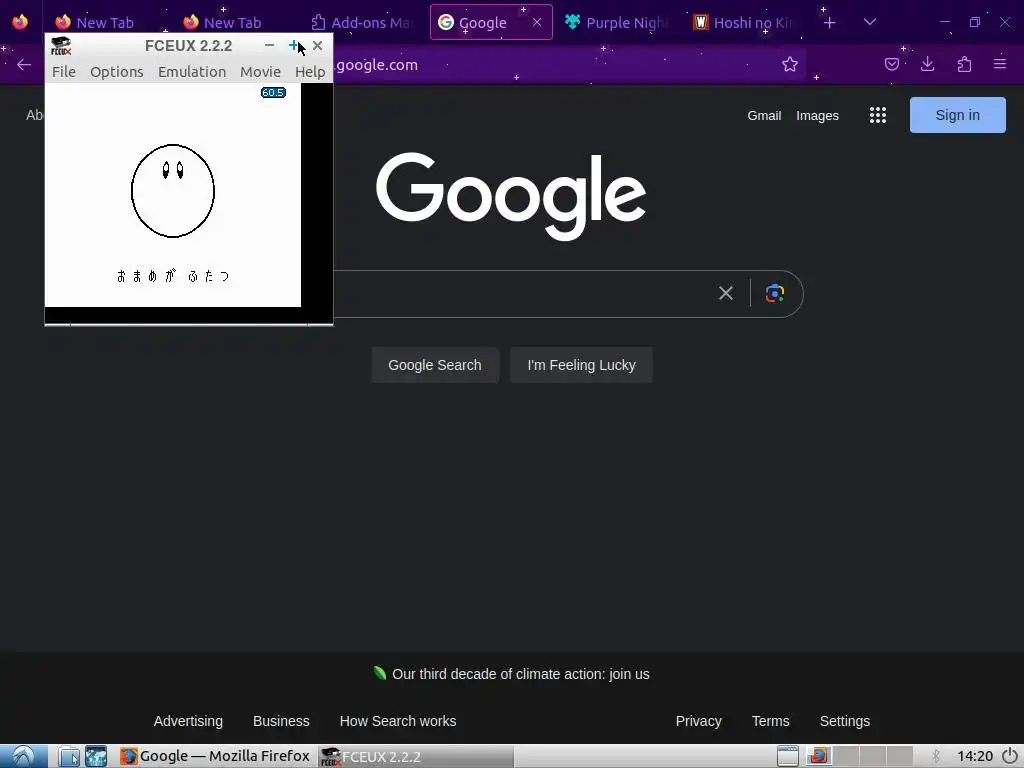Click inside the Google search field
The width and height of the screenshot is (1024, 768).
(522, 293)
